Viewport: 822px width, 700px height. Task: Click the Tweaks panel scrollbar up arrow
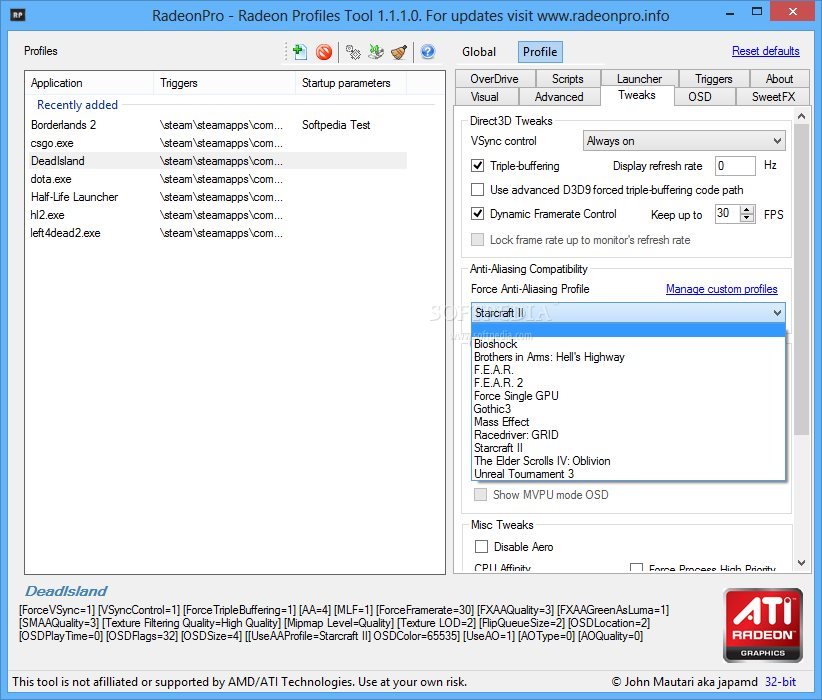(x=801, y=116)
